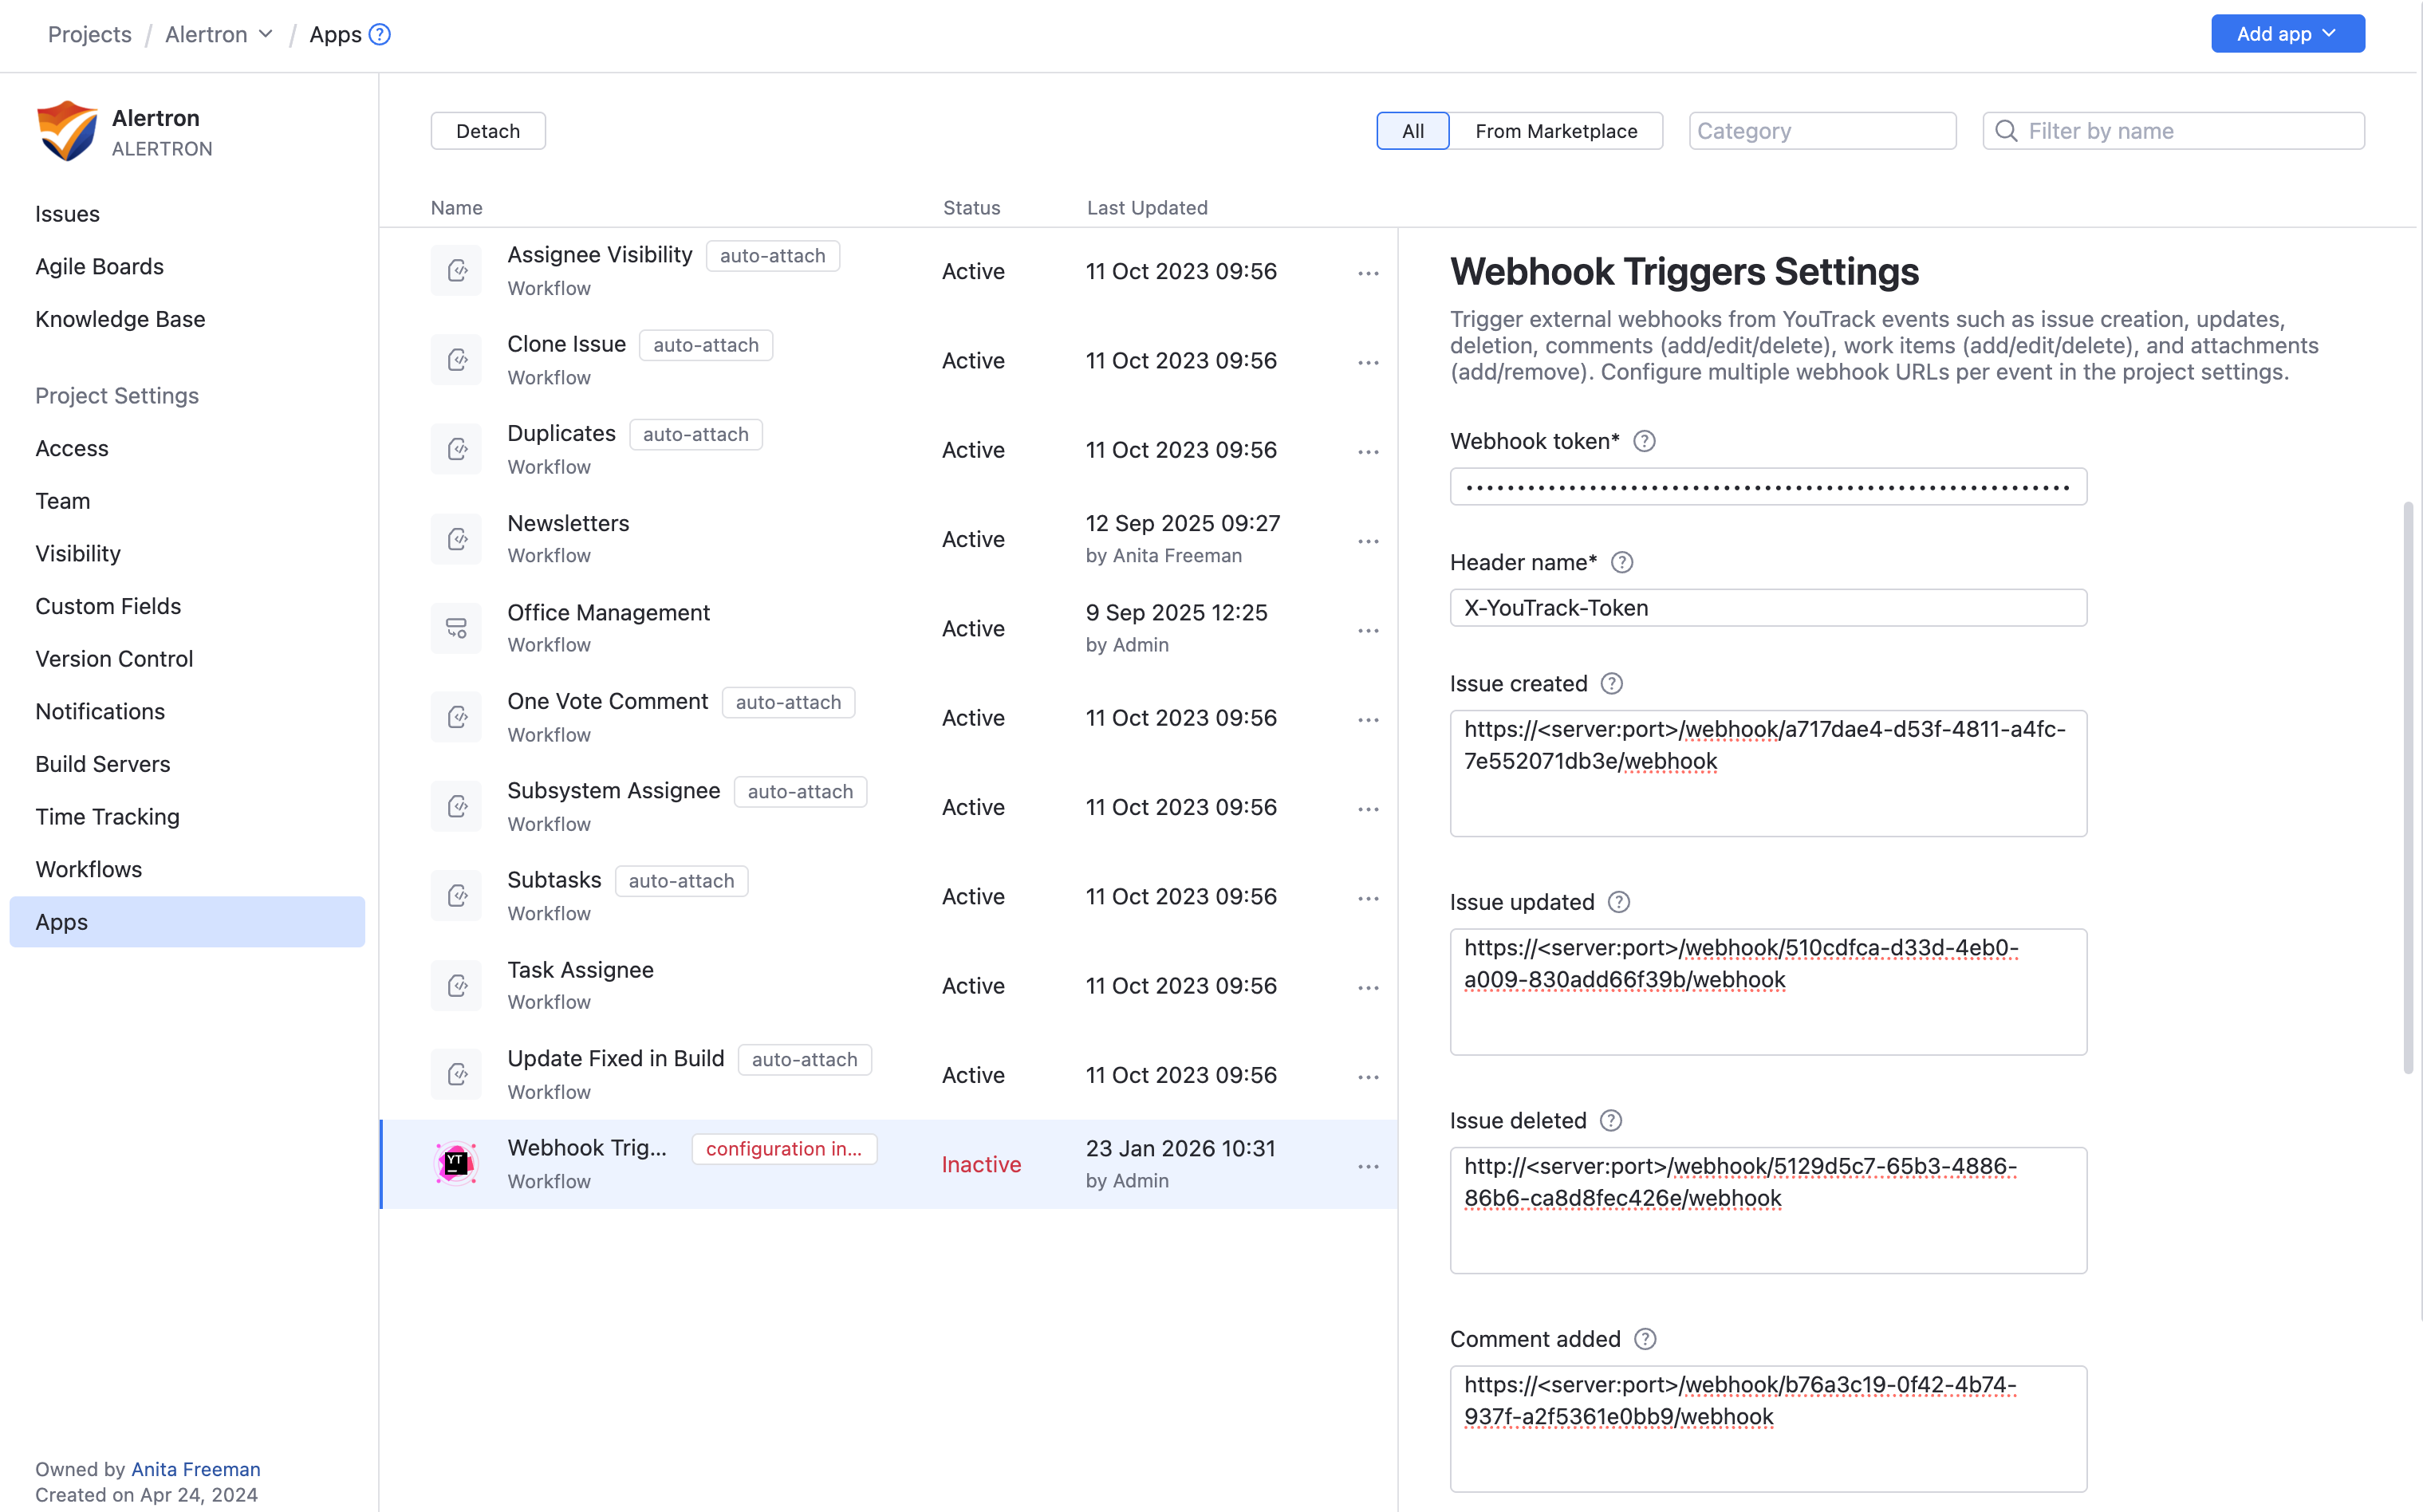The height and width of the screenshot is (1512, 2423).
Task: Click the Issue created help icon
Action: tap(1611, 684)
